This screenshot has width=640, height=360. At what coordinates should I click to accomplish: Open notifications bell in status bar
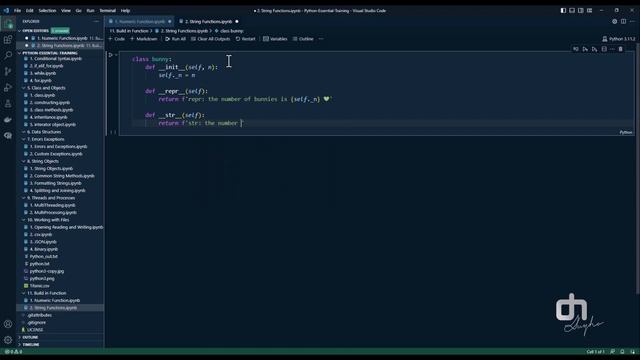(622, 351)
